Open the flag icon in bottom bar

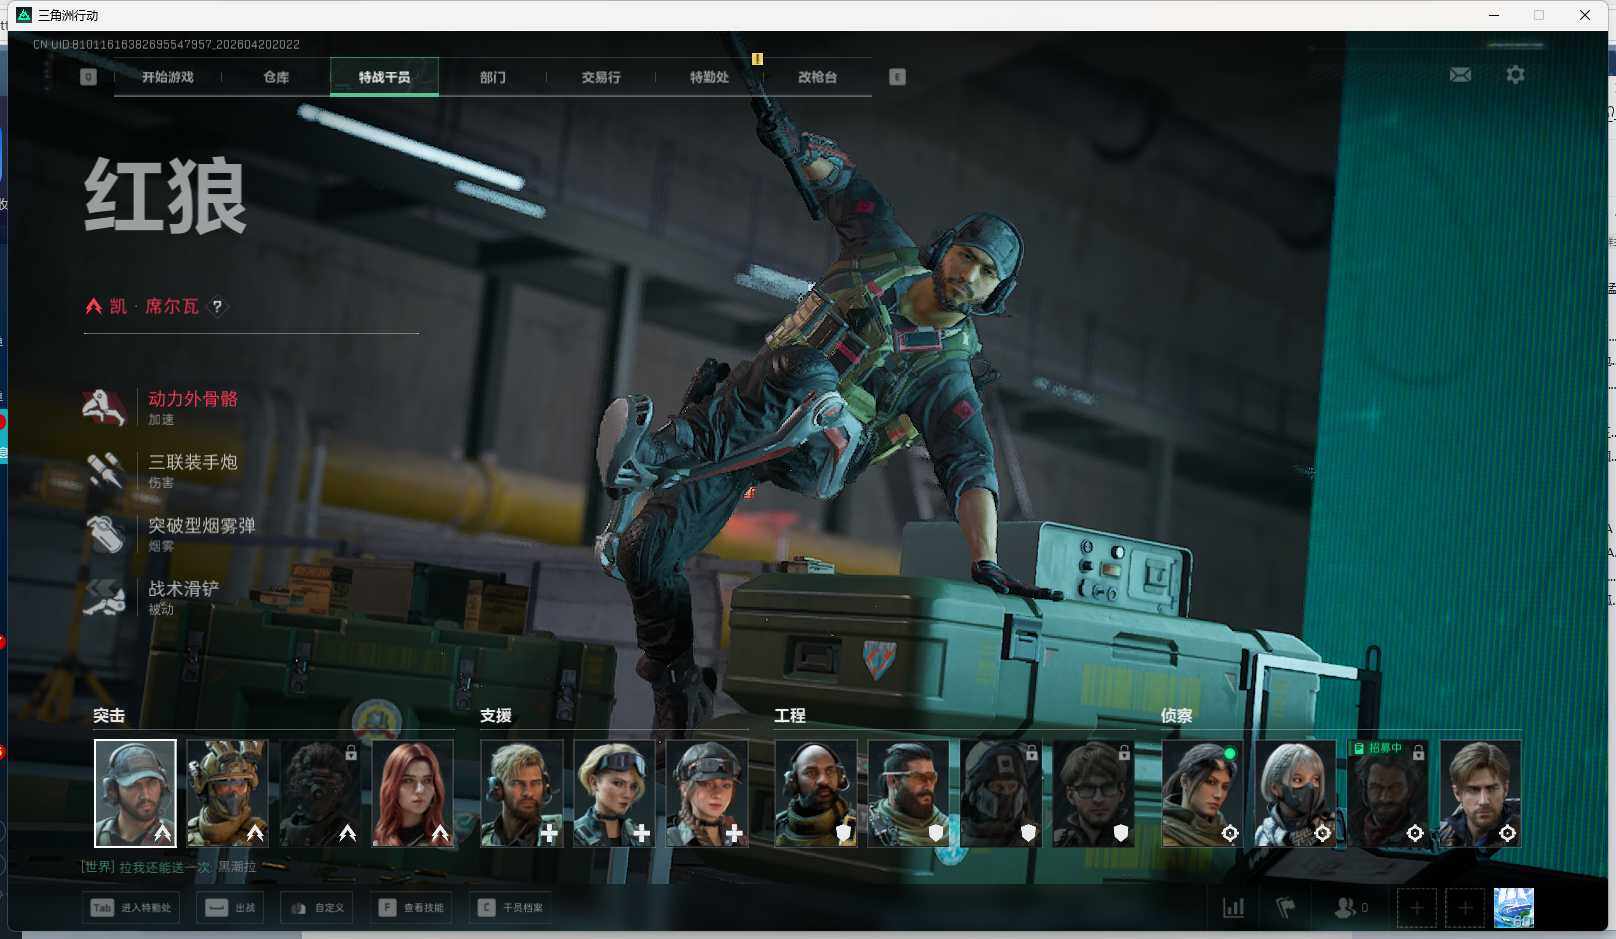tap(1286, 908)
